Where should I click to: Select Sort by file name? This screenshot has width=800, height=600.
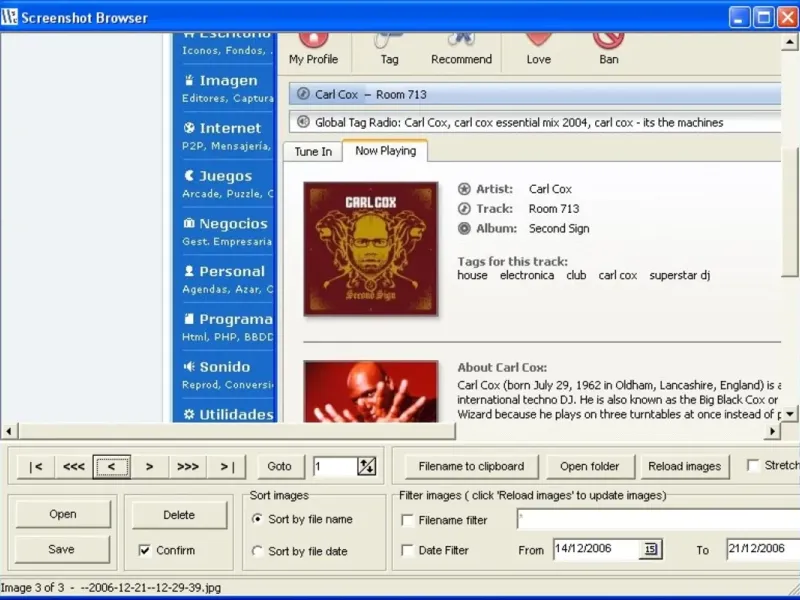pos(258,519)
